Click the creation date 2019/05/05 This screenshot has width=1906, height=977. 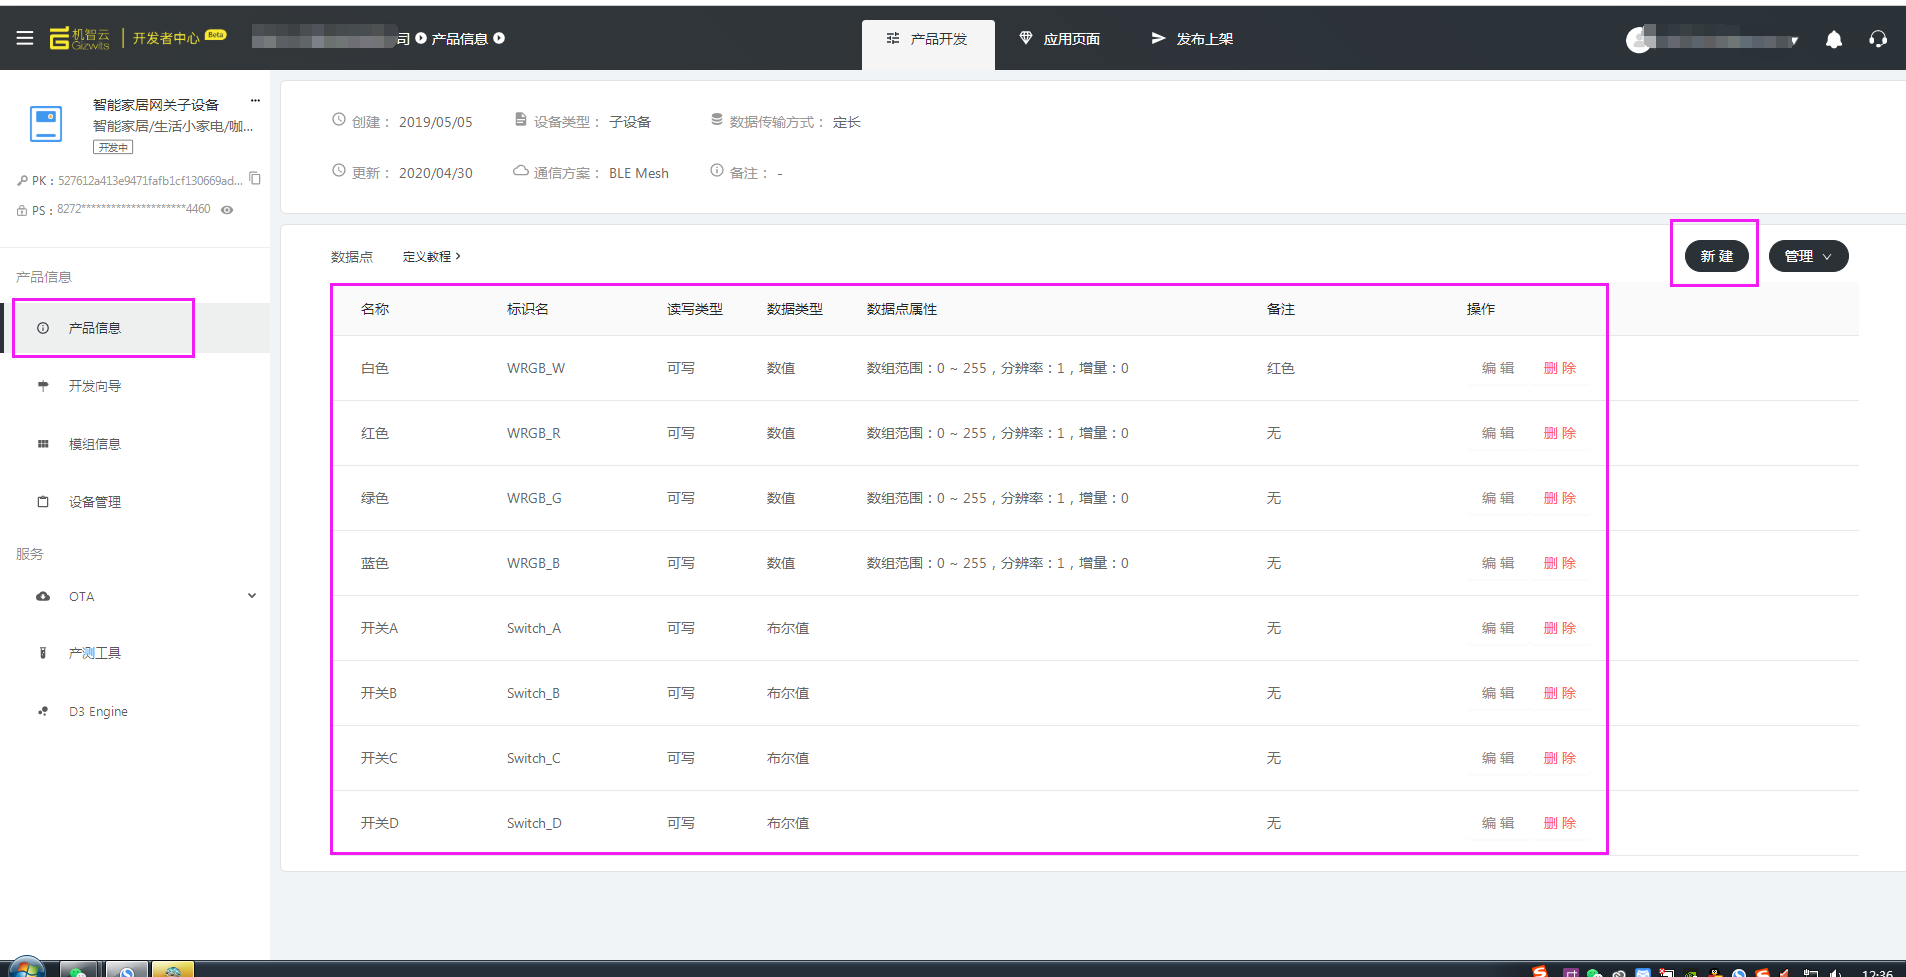point(436,122)
